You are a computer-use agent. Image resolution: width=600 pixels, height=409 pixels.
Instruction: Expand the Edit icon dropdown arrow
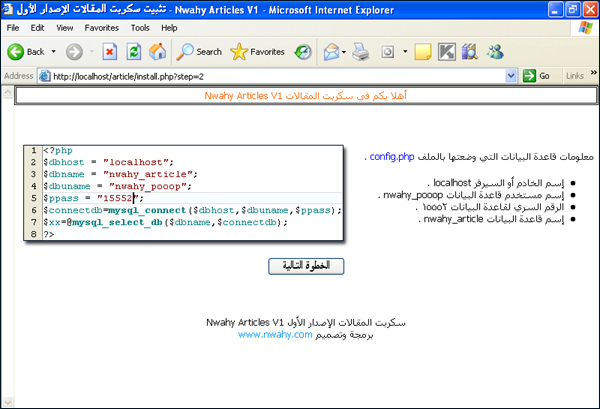pyautogui.click(x=405, y=51)
